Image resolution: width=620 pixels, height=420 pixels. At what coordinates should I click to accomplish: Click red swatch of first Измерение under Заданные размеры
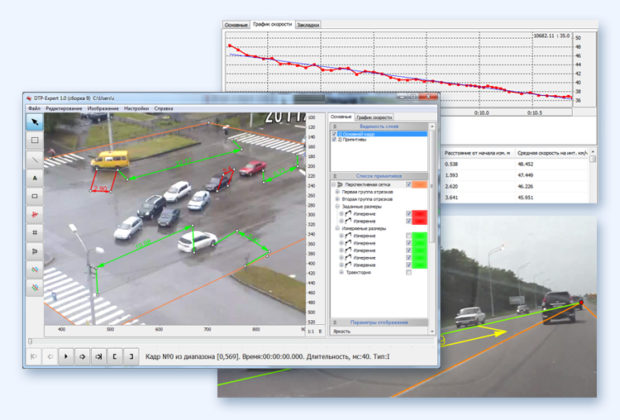(420, 214)
